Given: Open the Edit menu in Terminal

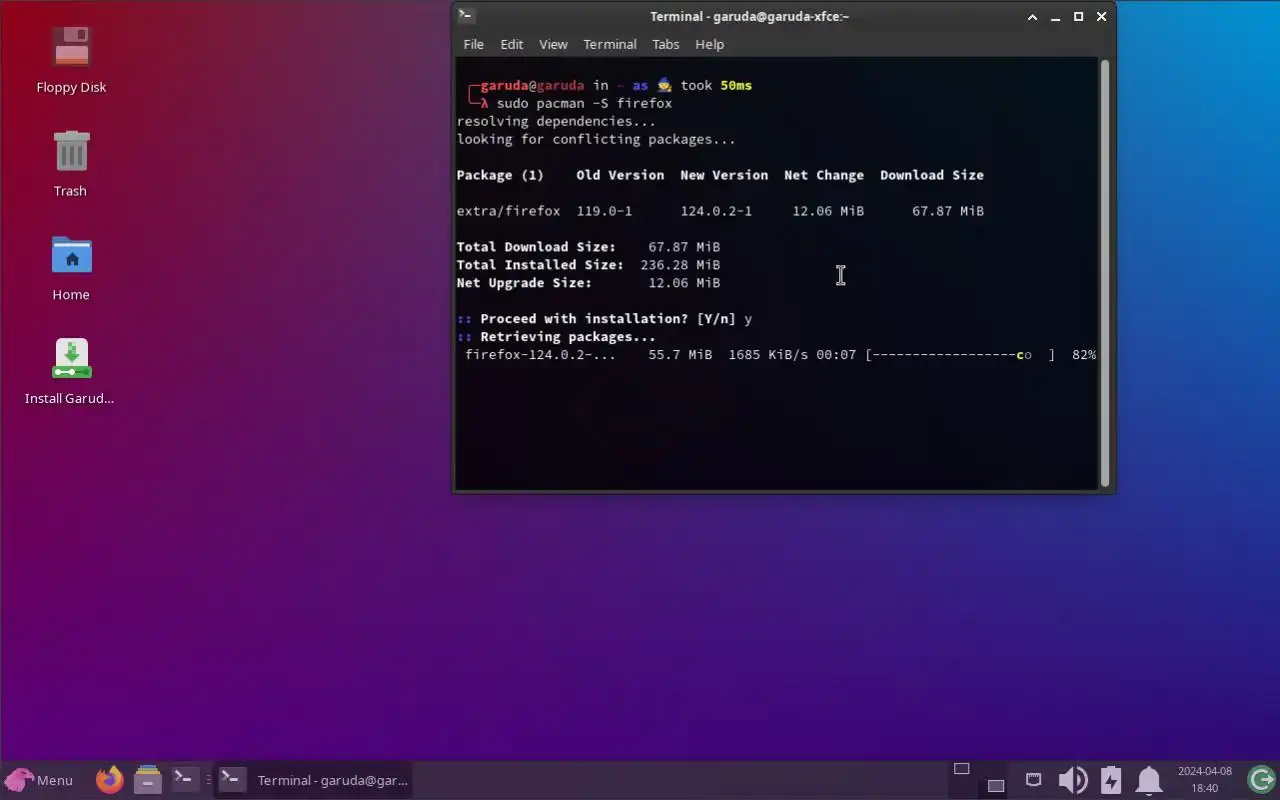Looking at the screenshot, I should tap(512, 44).
